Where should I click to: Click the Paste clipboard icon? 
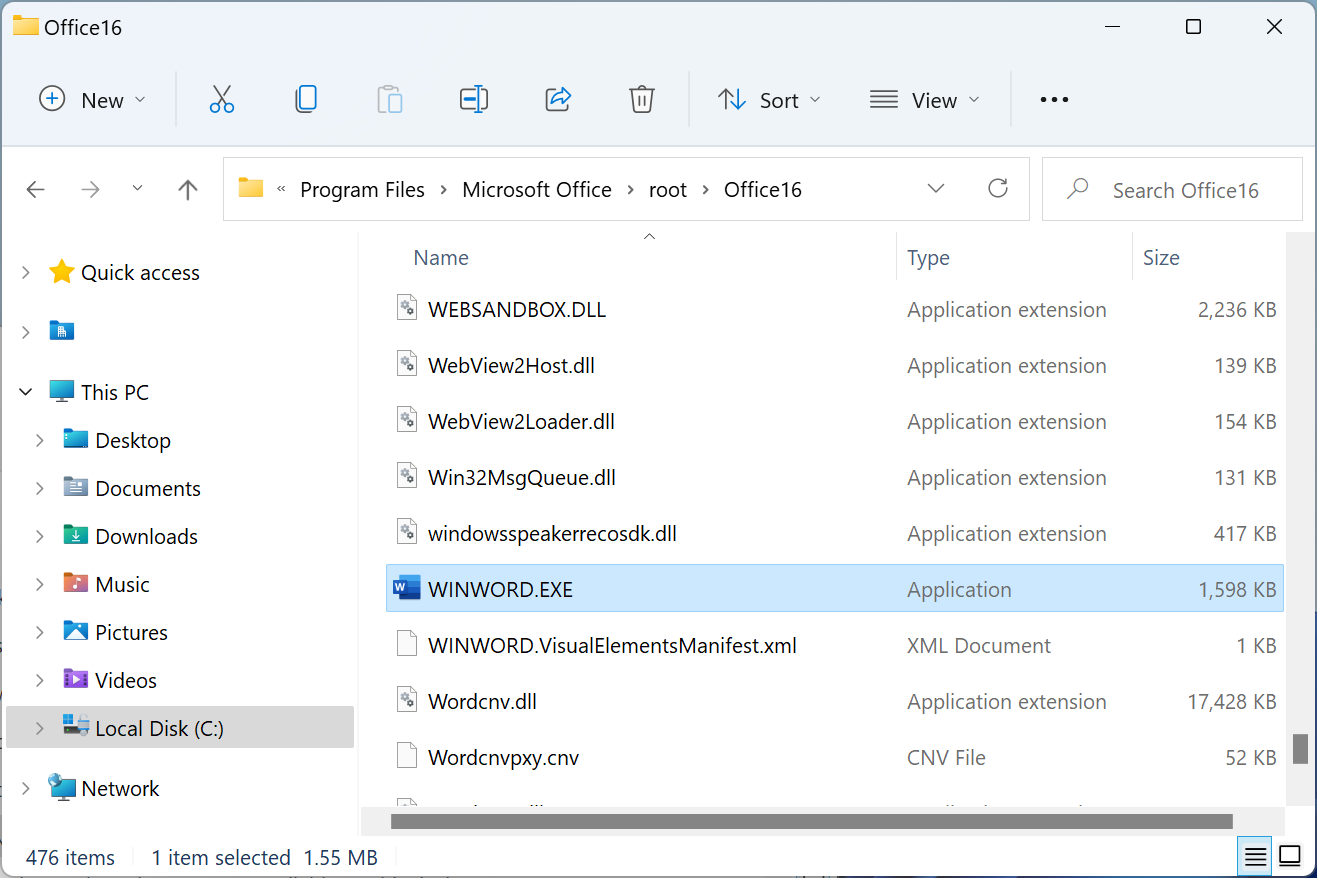point(390,99)
